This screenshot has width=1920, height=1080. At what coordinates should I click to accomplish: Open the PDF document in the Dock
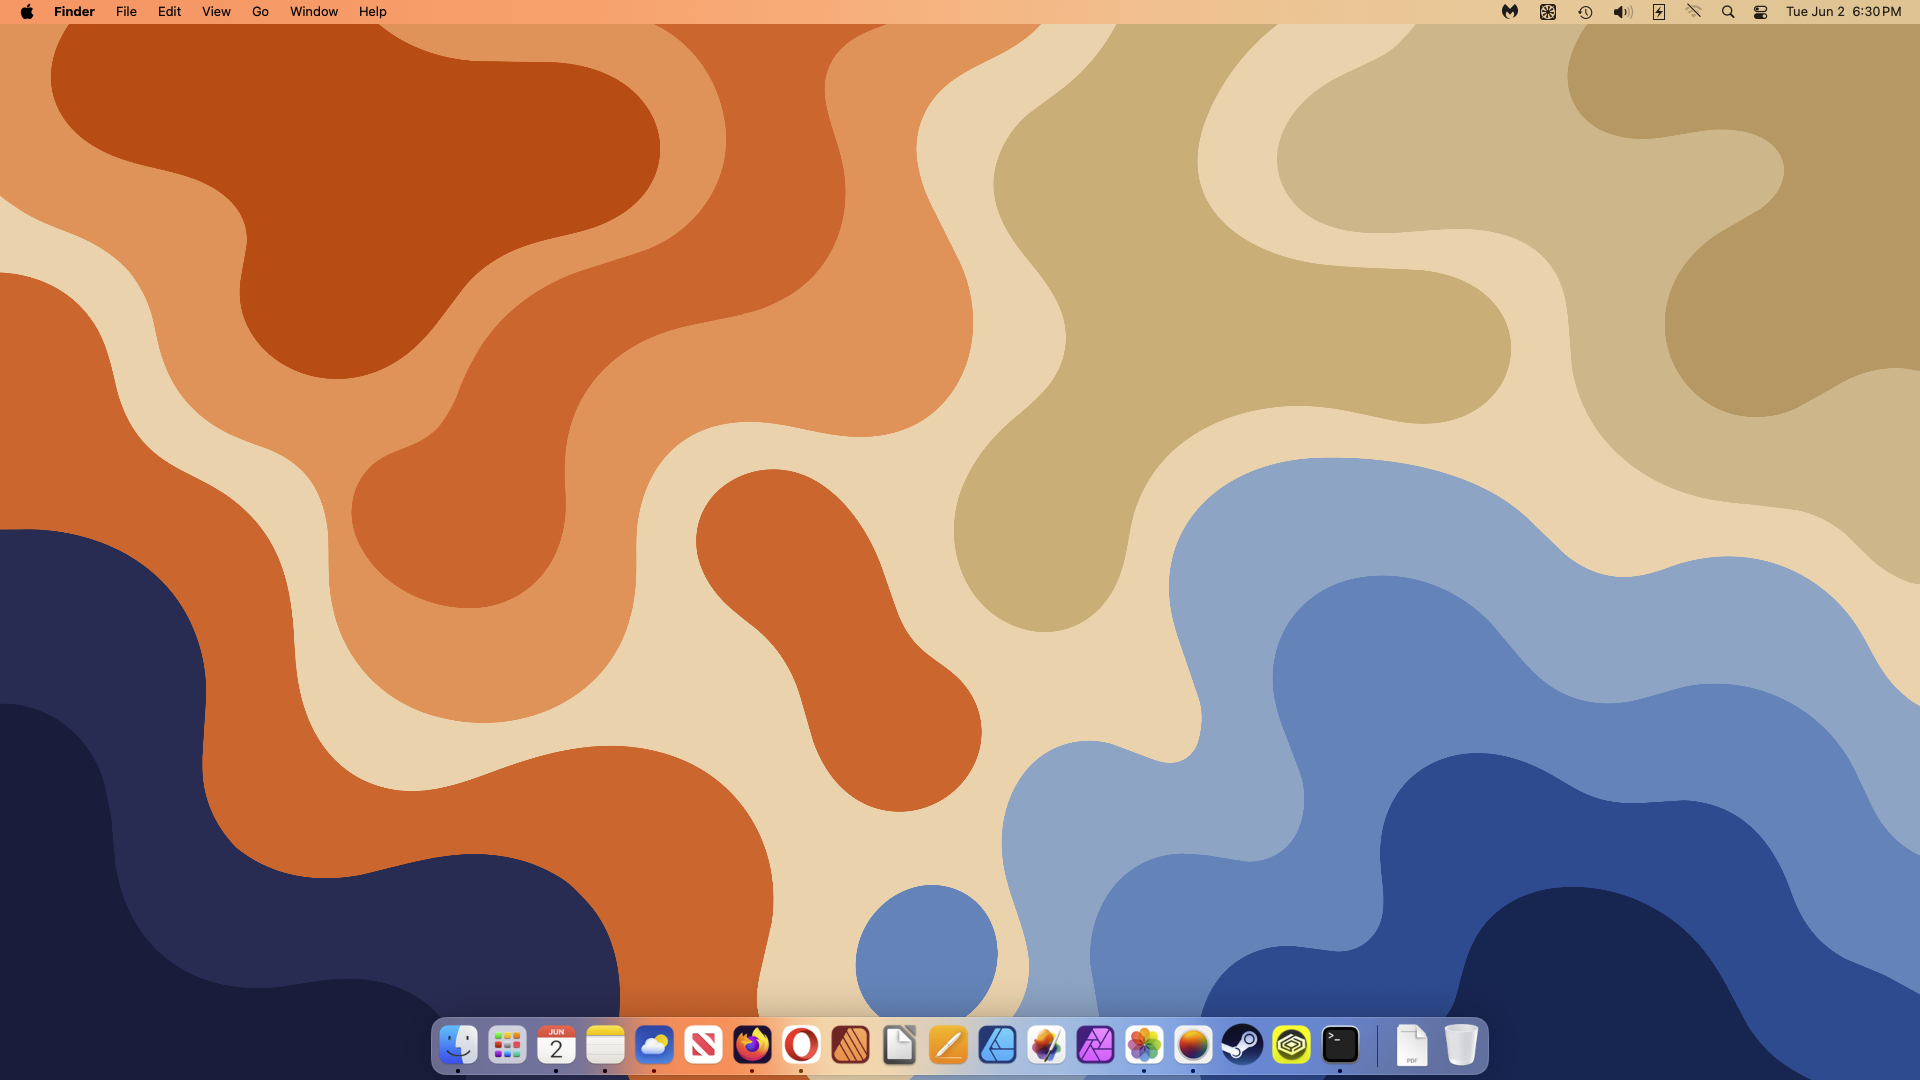coord(1412,1046)
